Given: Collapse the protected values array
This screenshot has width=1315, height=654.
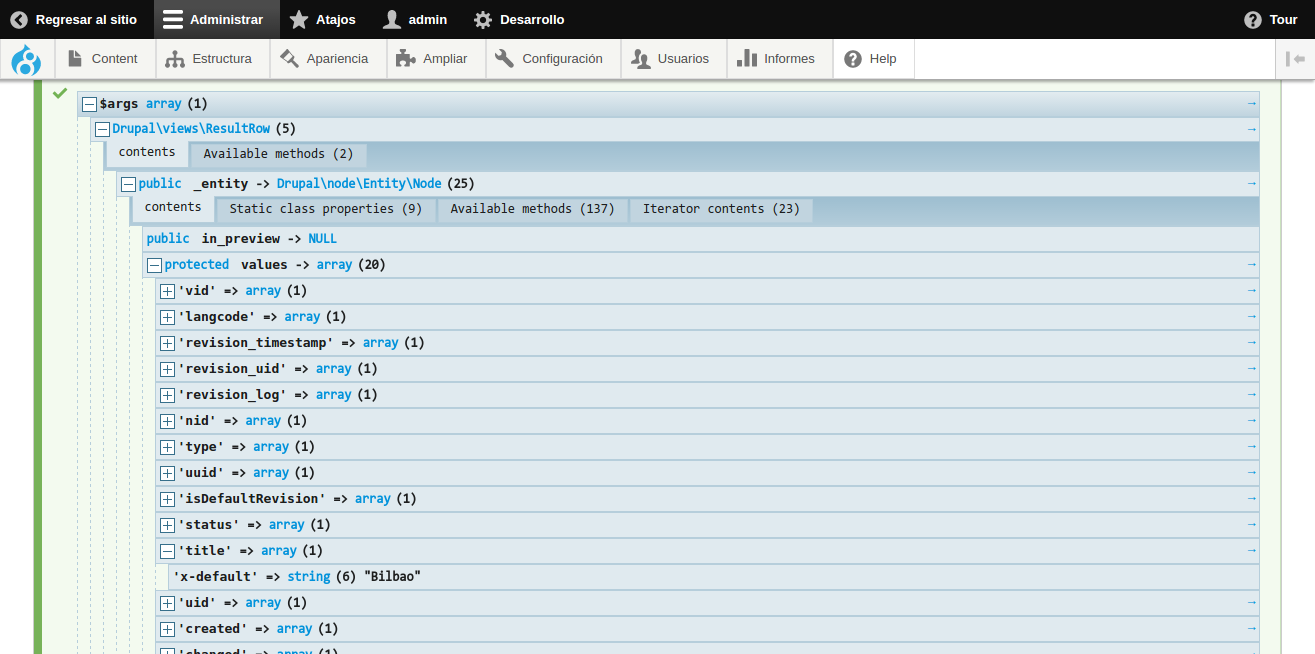Looking at the screenshot, I should 154,265.
